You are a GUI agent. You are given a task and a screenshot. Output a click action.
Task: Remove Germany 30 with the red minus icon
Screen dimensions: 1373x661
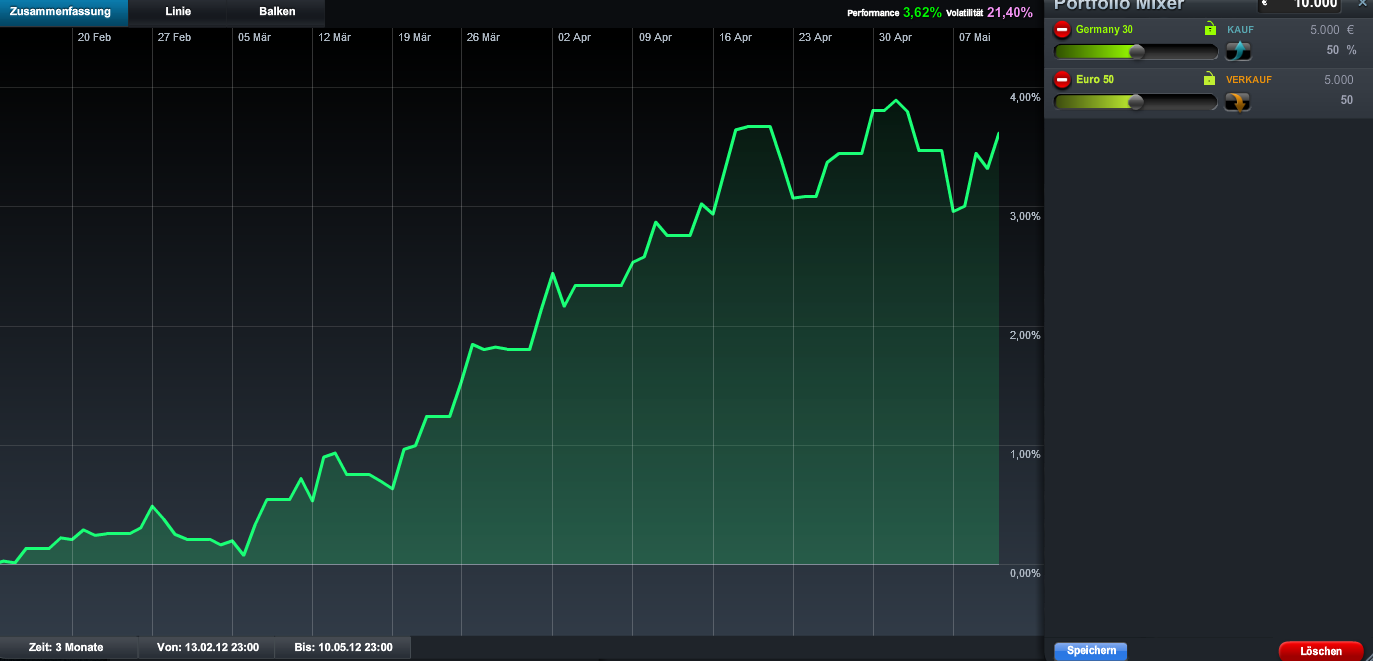[1062, 30]
